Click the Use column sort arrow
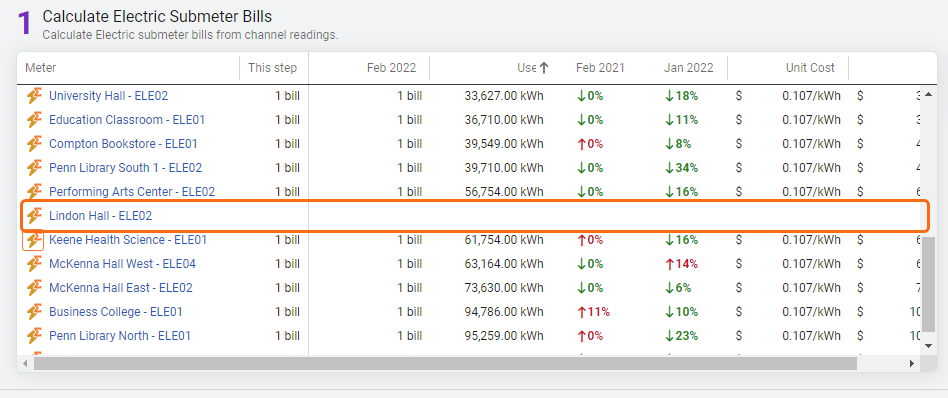Viewport: 948px width, 398px height. pos(544,68)
